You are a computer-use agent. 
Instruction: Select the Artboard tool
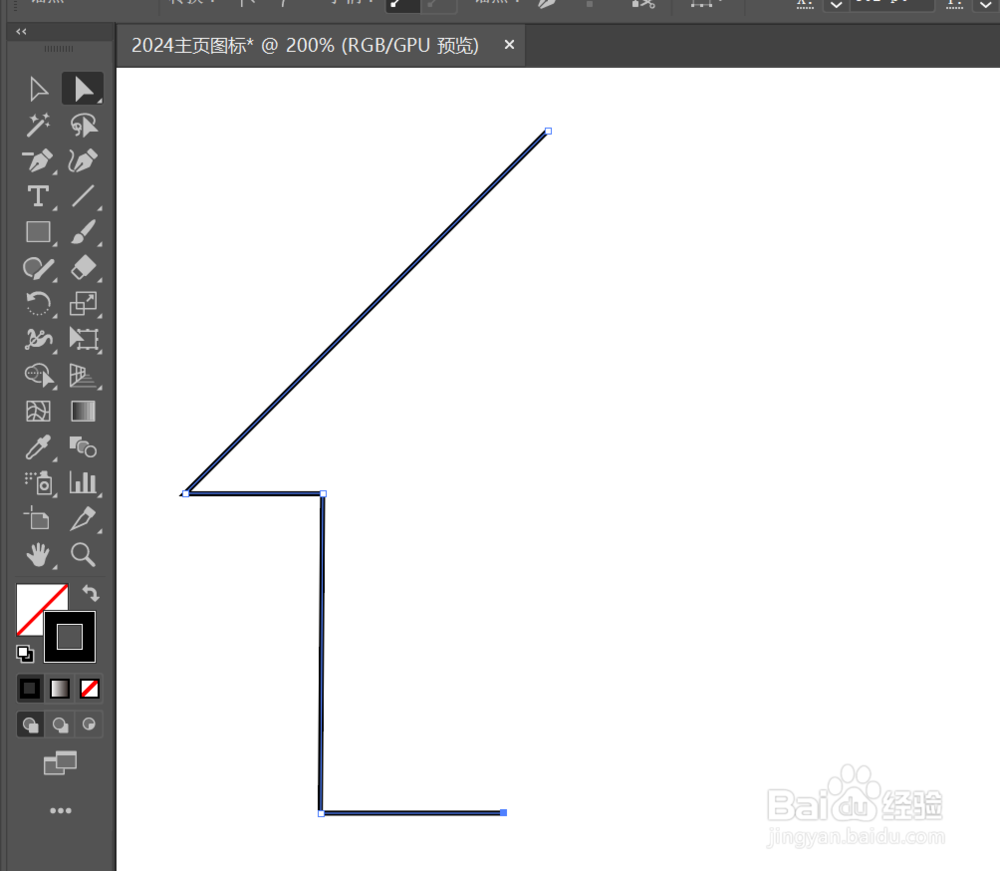coord(37,518)
